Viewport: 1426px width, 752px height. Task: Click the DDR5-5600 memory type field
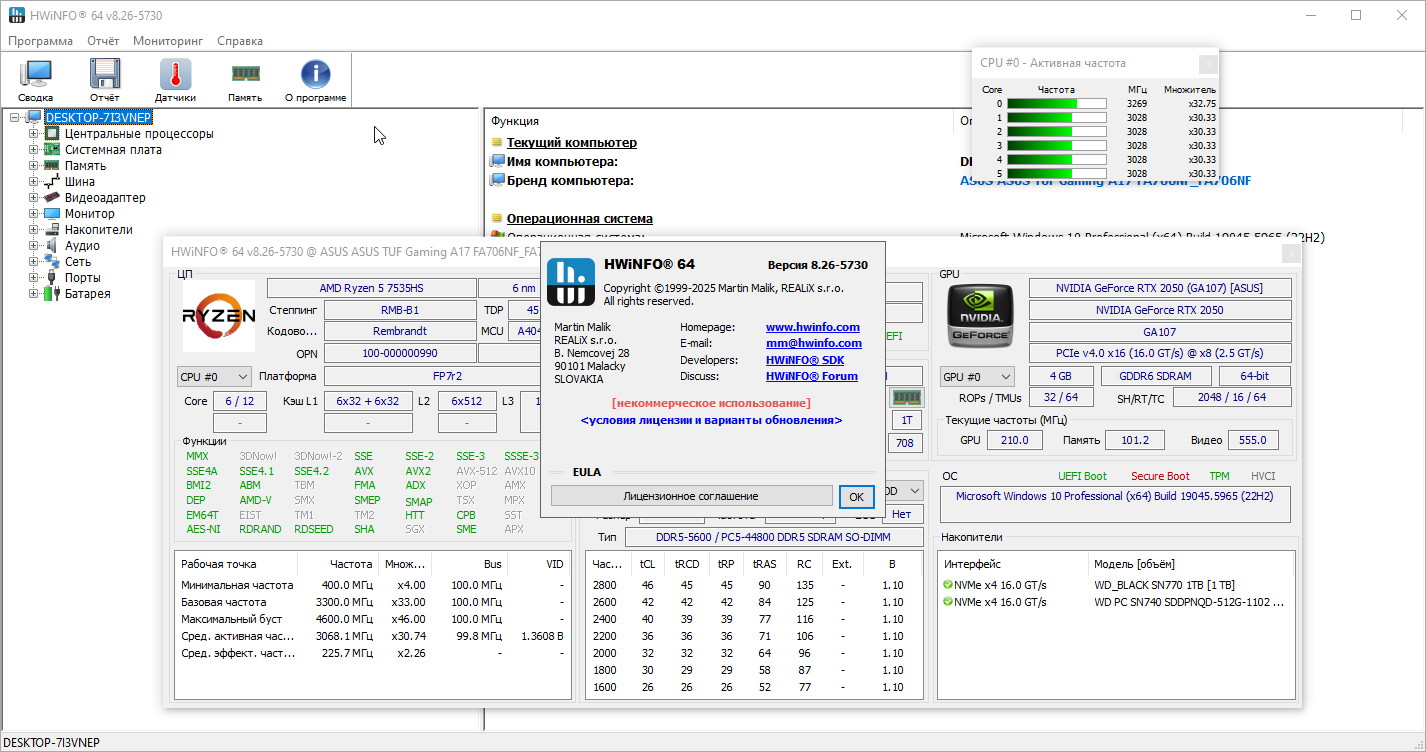[x=775, y=537]
